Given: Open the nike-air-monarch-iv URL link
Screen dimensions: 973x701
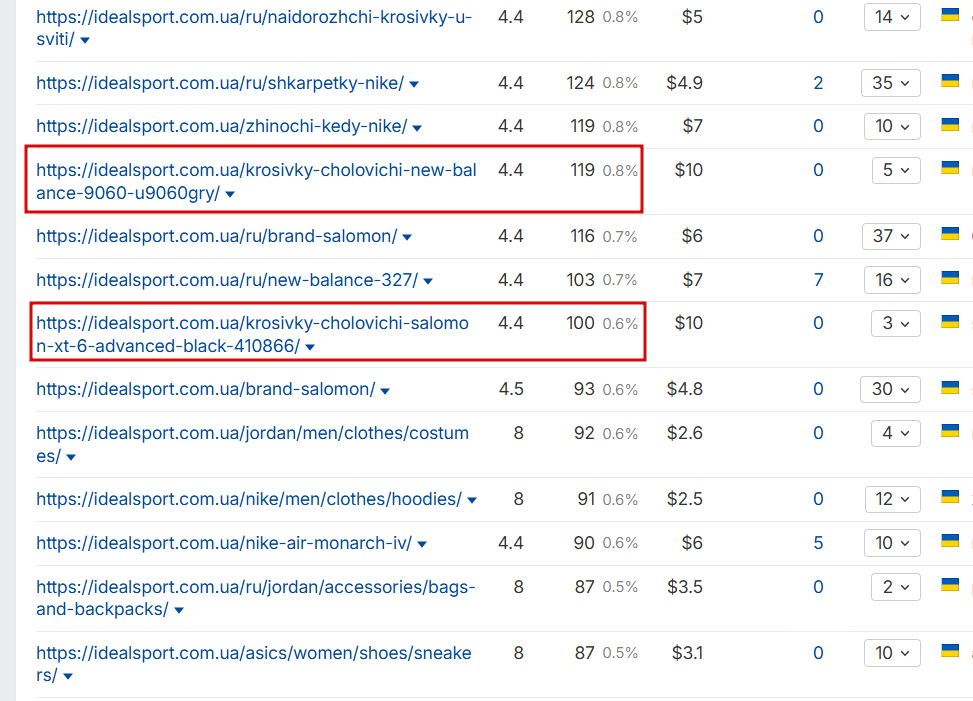Looking at the screenshot, I should [x=224, y=543].
